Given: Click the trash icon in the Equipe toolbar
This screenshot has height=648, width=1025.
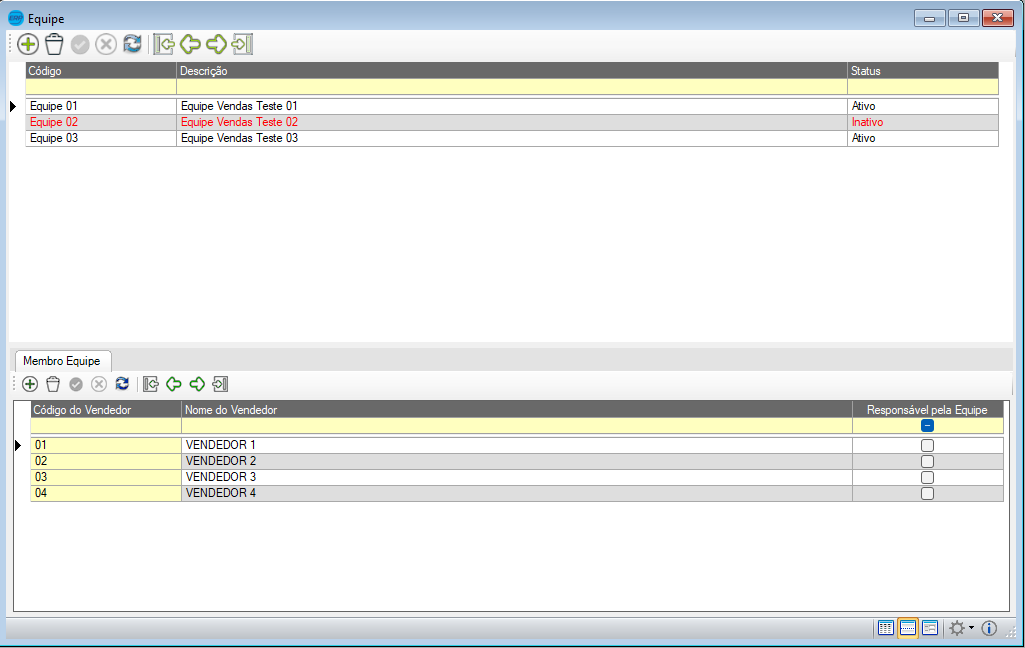Looking at the screenshot, I should [54, 44].
